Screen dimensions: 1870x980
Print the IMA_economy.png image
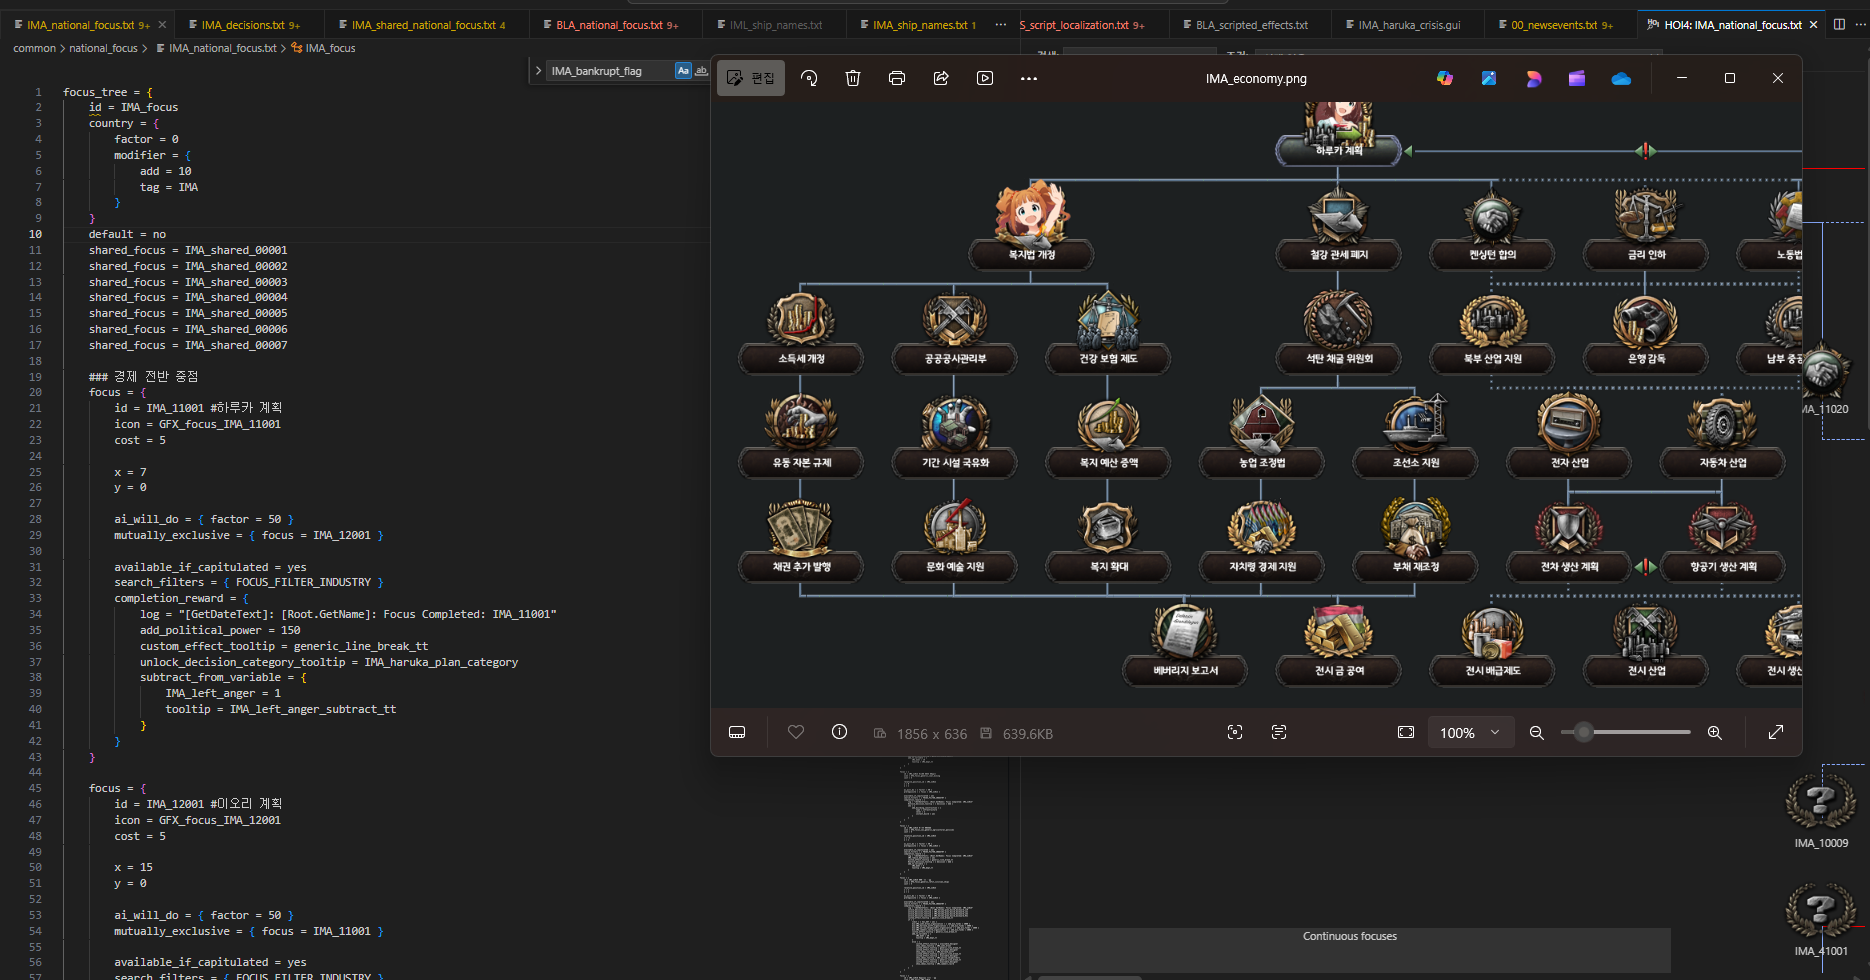click(x=897, y=78)
